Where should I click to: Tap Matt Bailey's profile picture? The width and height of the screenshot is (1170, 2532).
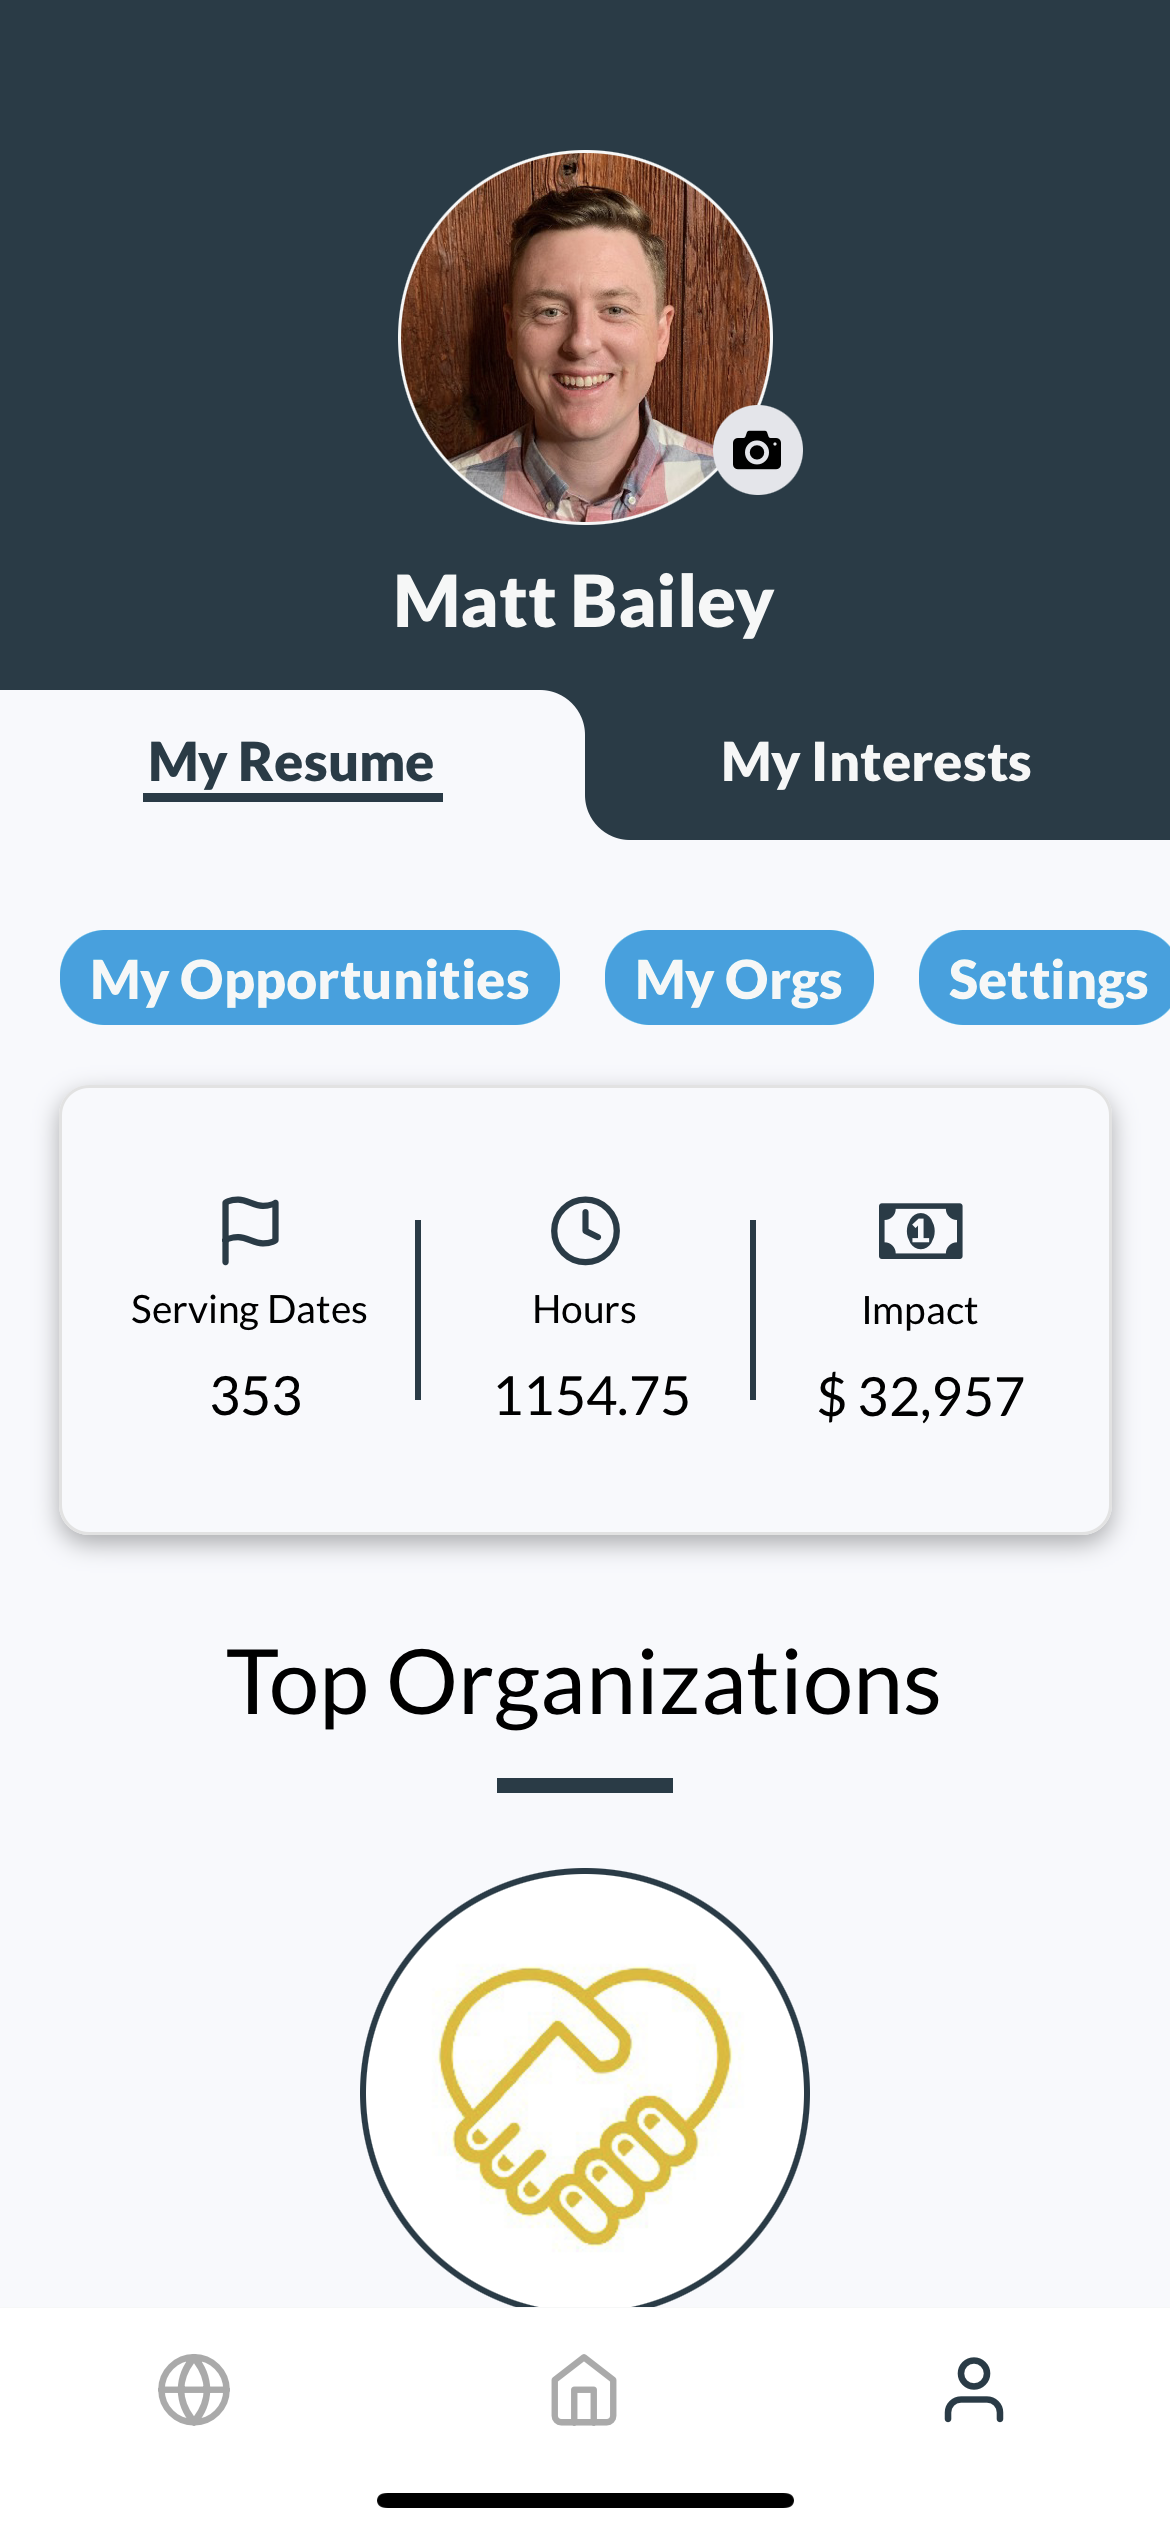coord(585,337)
